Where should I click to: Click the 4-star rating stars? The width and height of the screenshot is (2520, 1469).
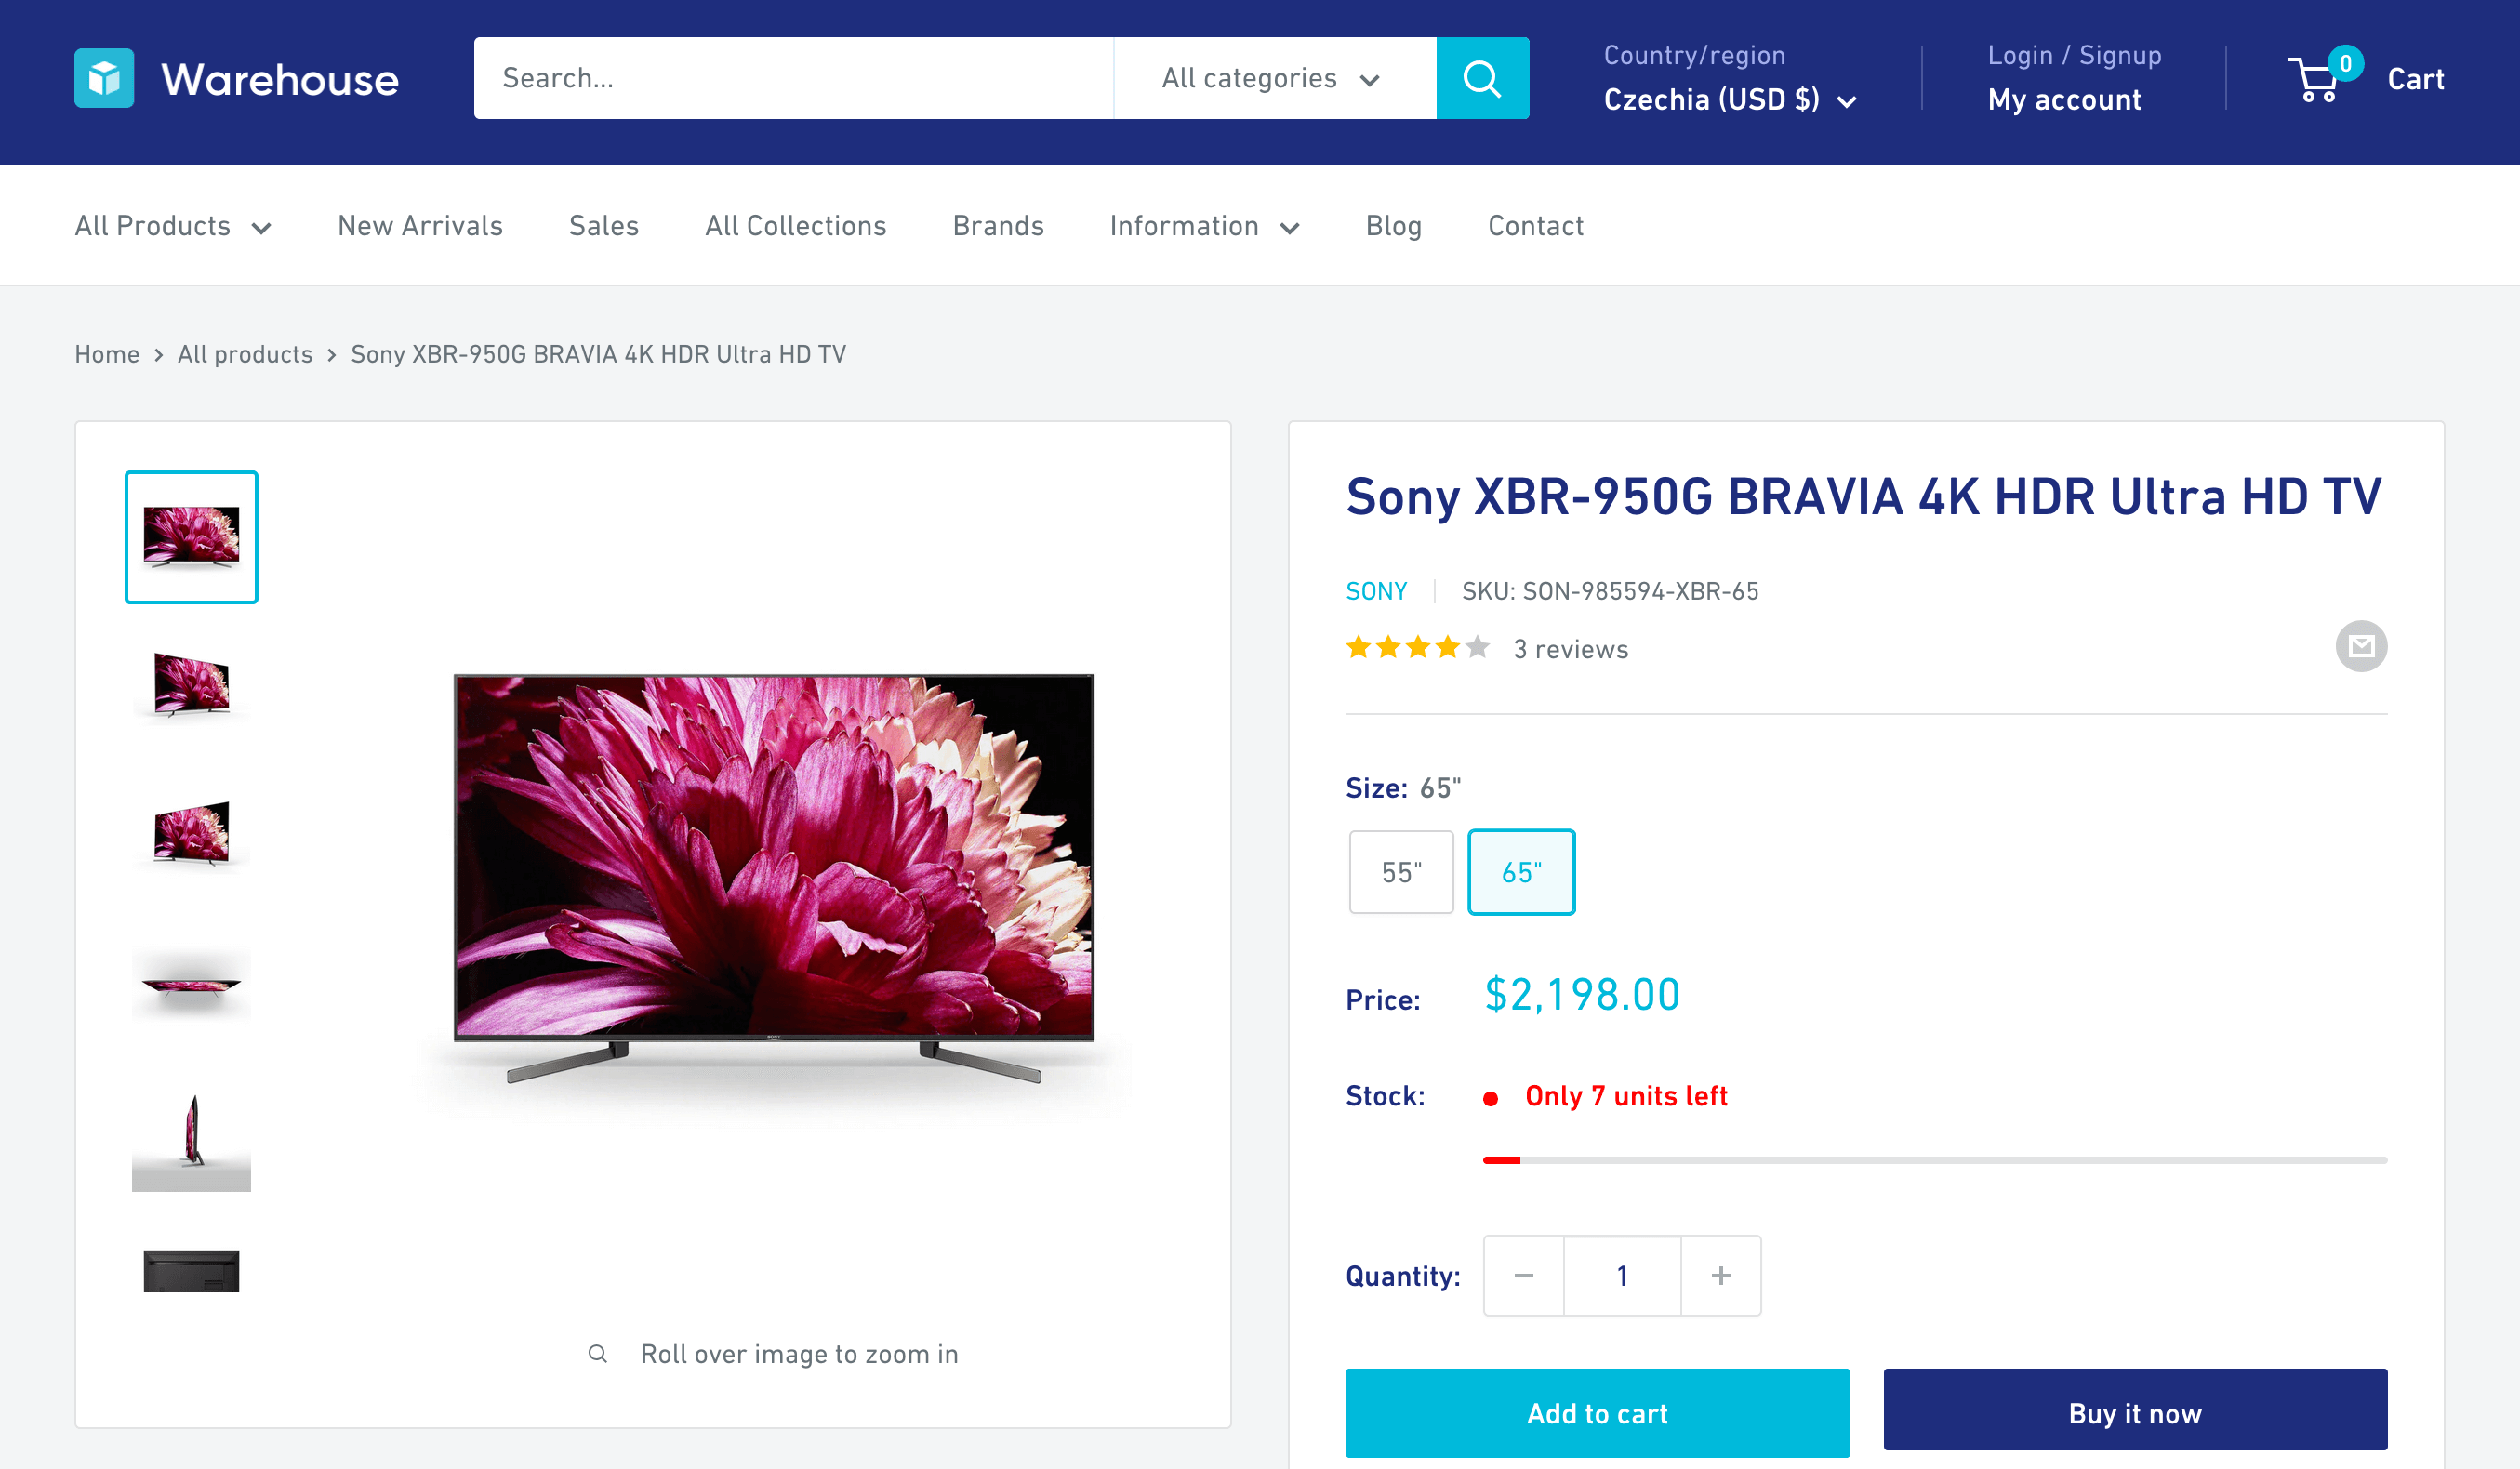[x=1415, y=647]
